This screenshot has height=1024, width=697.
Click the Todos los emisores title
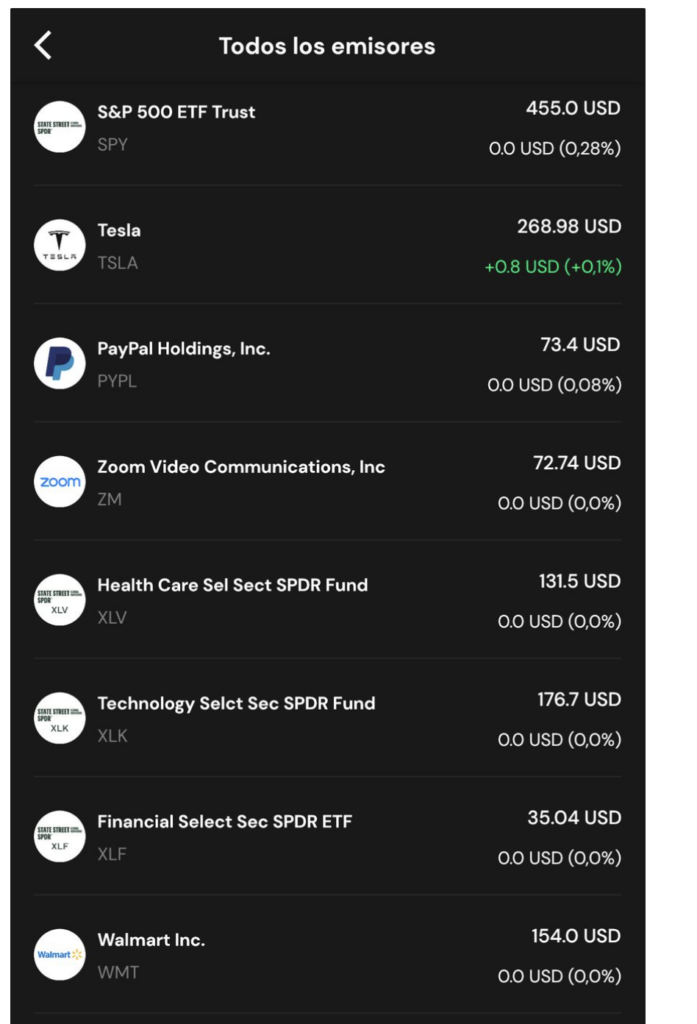pyautogui.click(x=327, y=46)
